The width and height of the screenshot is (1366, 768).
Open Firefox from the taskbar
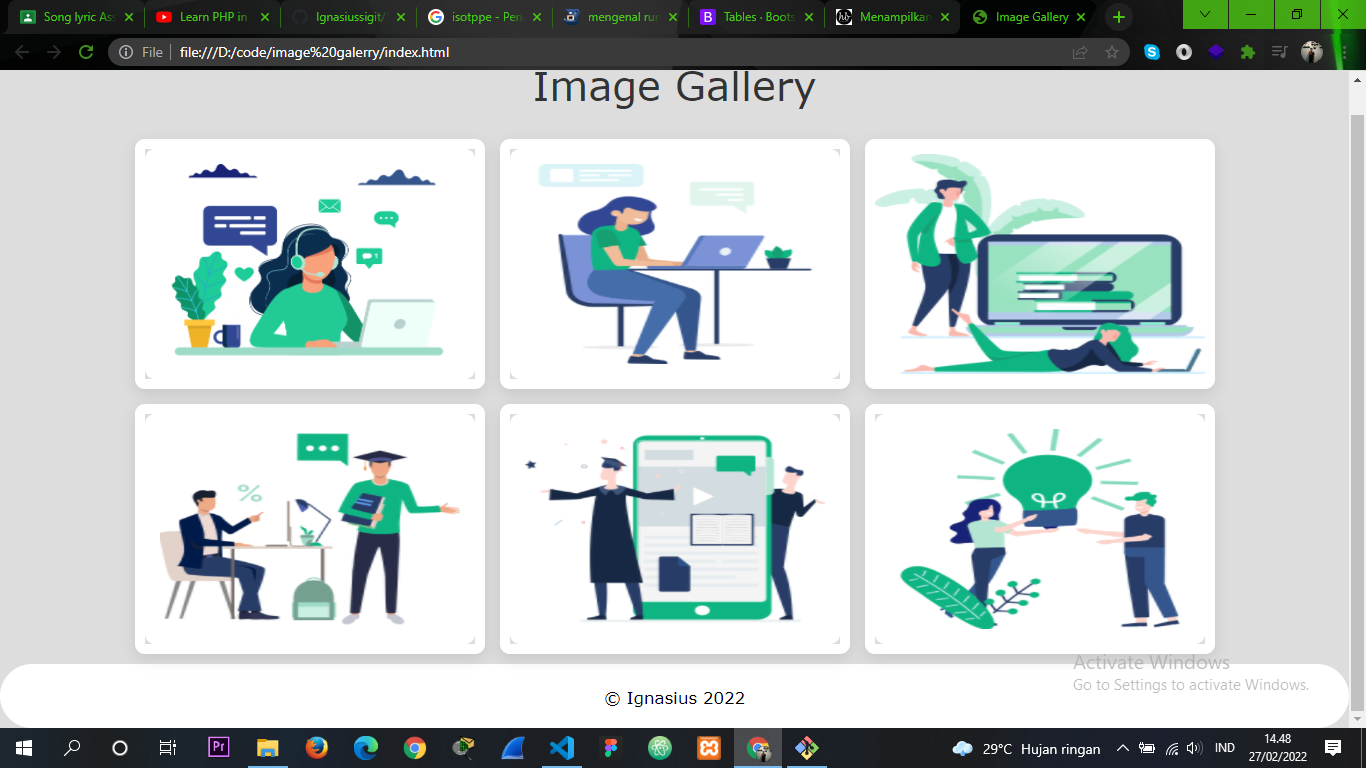(316, 748)
